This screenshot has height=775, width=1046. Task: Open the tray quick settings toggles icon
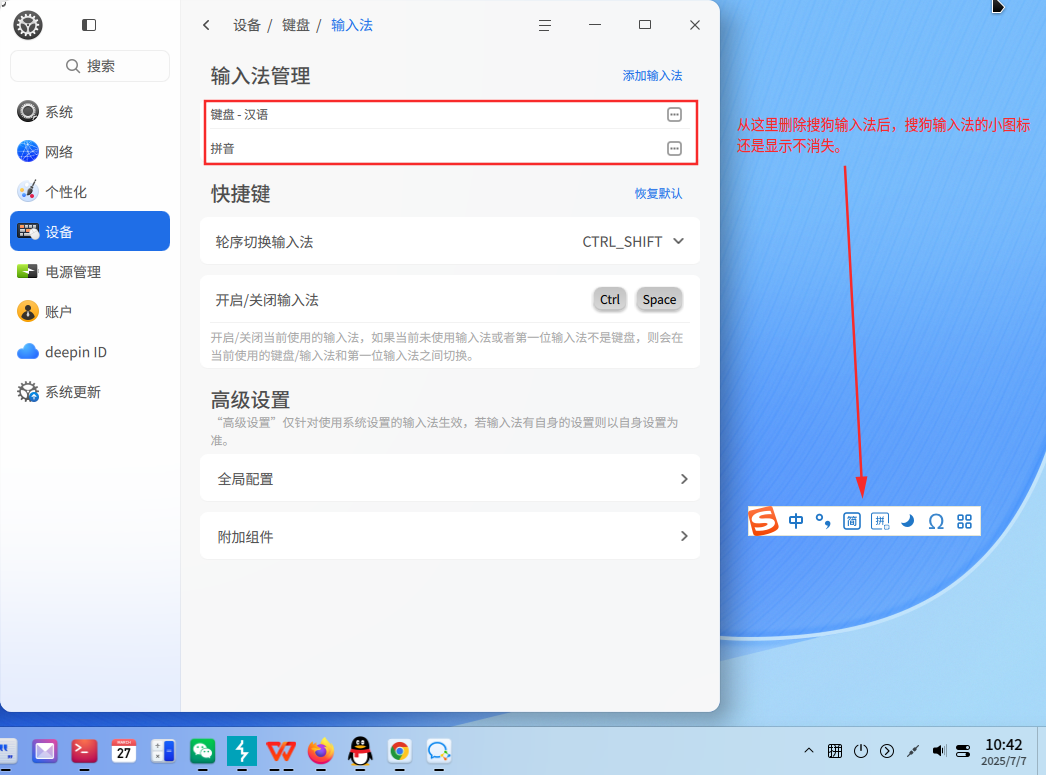(x=963, y=751)
